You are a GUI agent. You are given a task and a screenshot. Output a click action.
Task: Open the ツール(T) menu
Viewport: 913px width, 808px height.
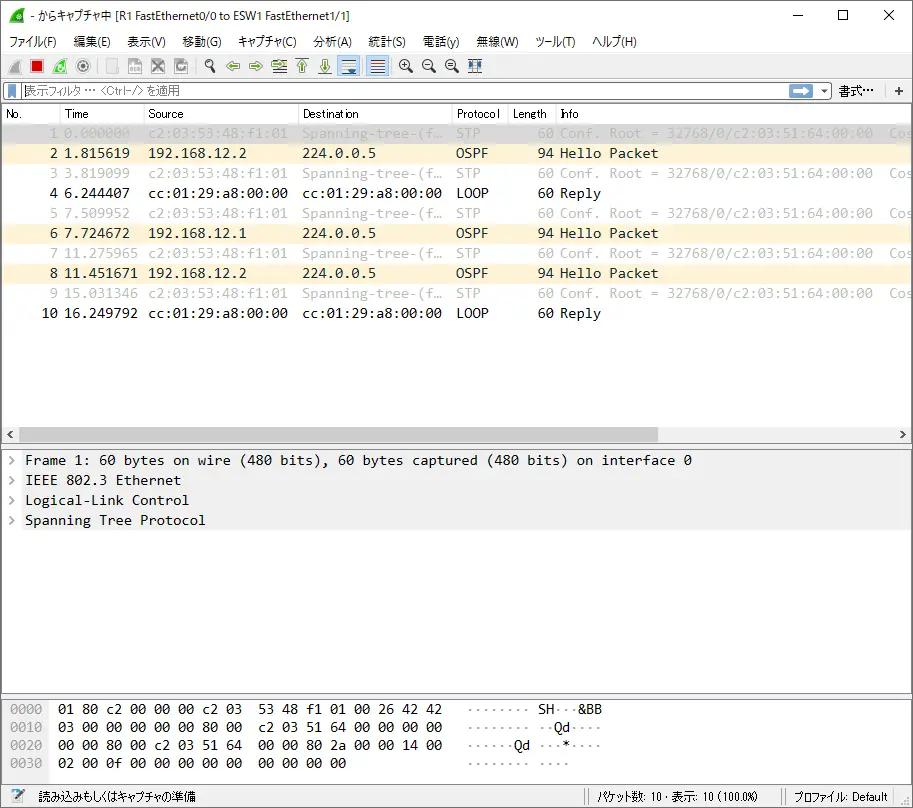tap(555, 42)
